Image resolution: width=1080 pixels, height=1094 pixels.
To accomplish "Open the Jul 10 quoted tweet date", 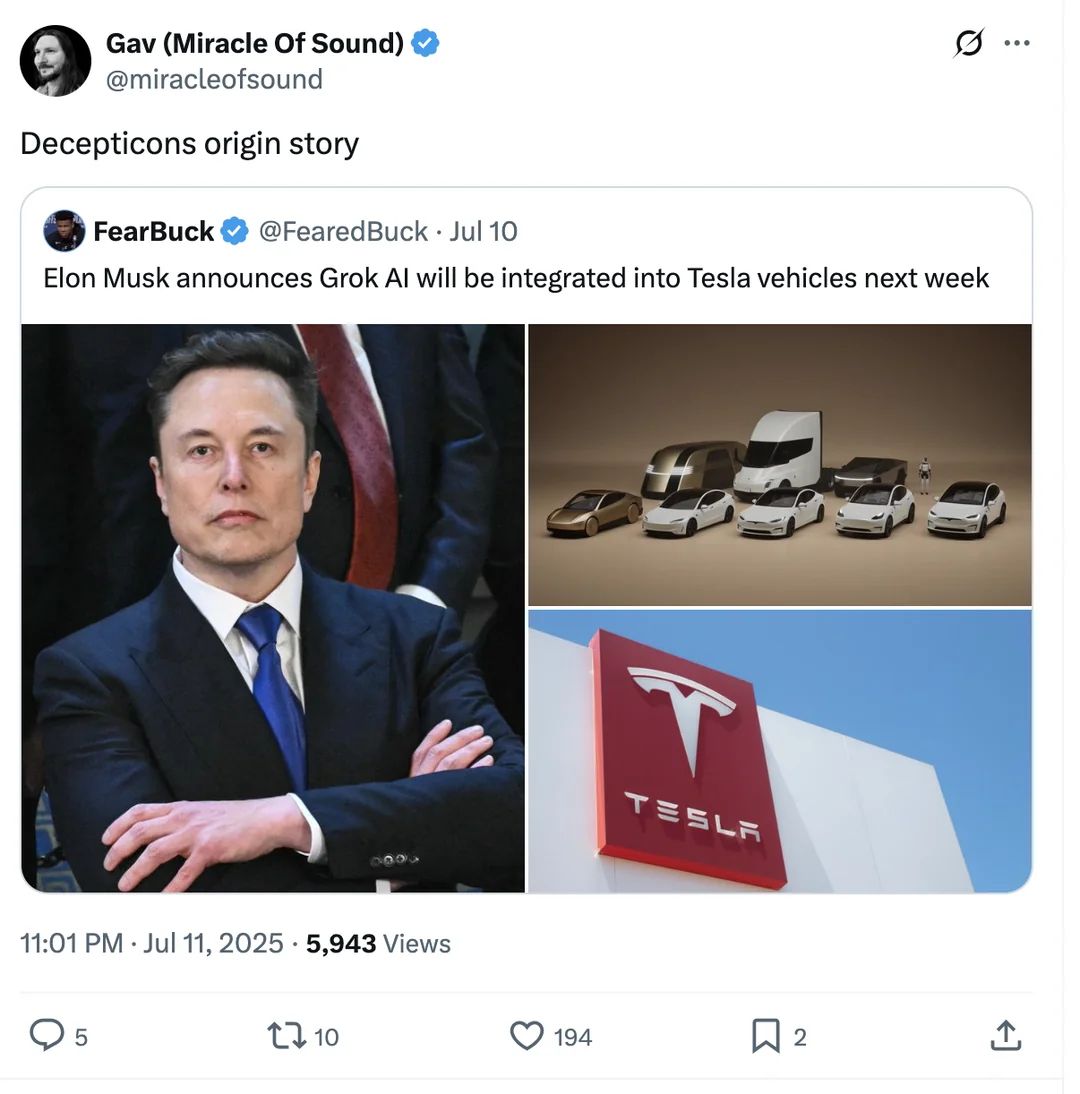I will click(483, 231).
